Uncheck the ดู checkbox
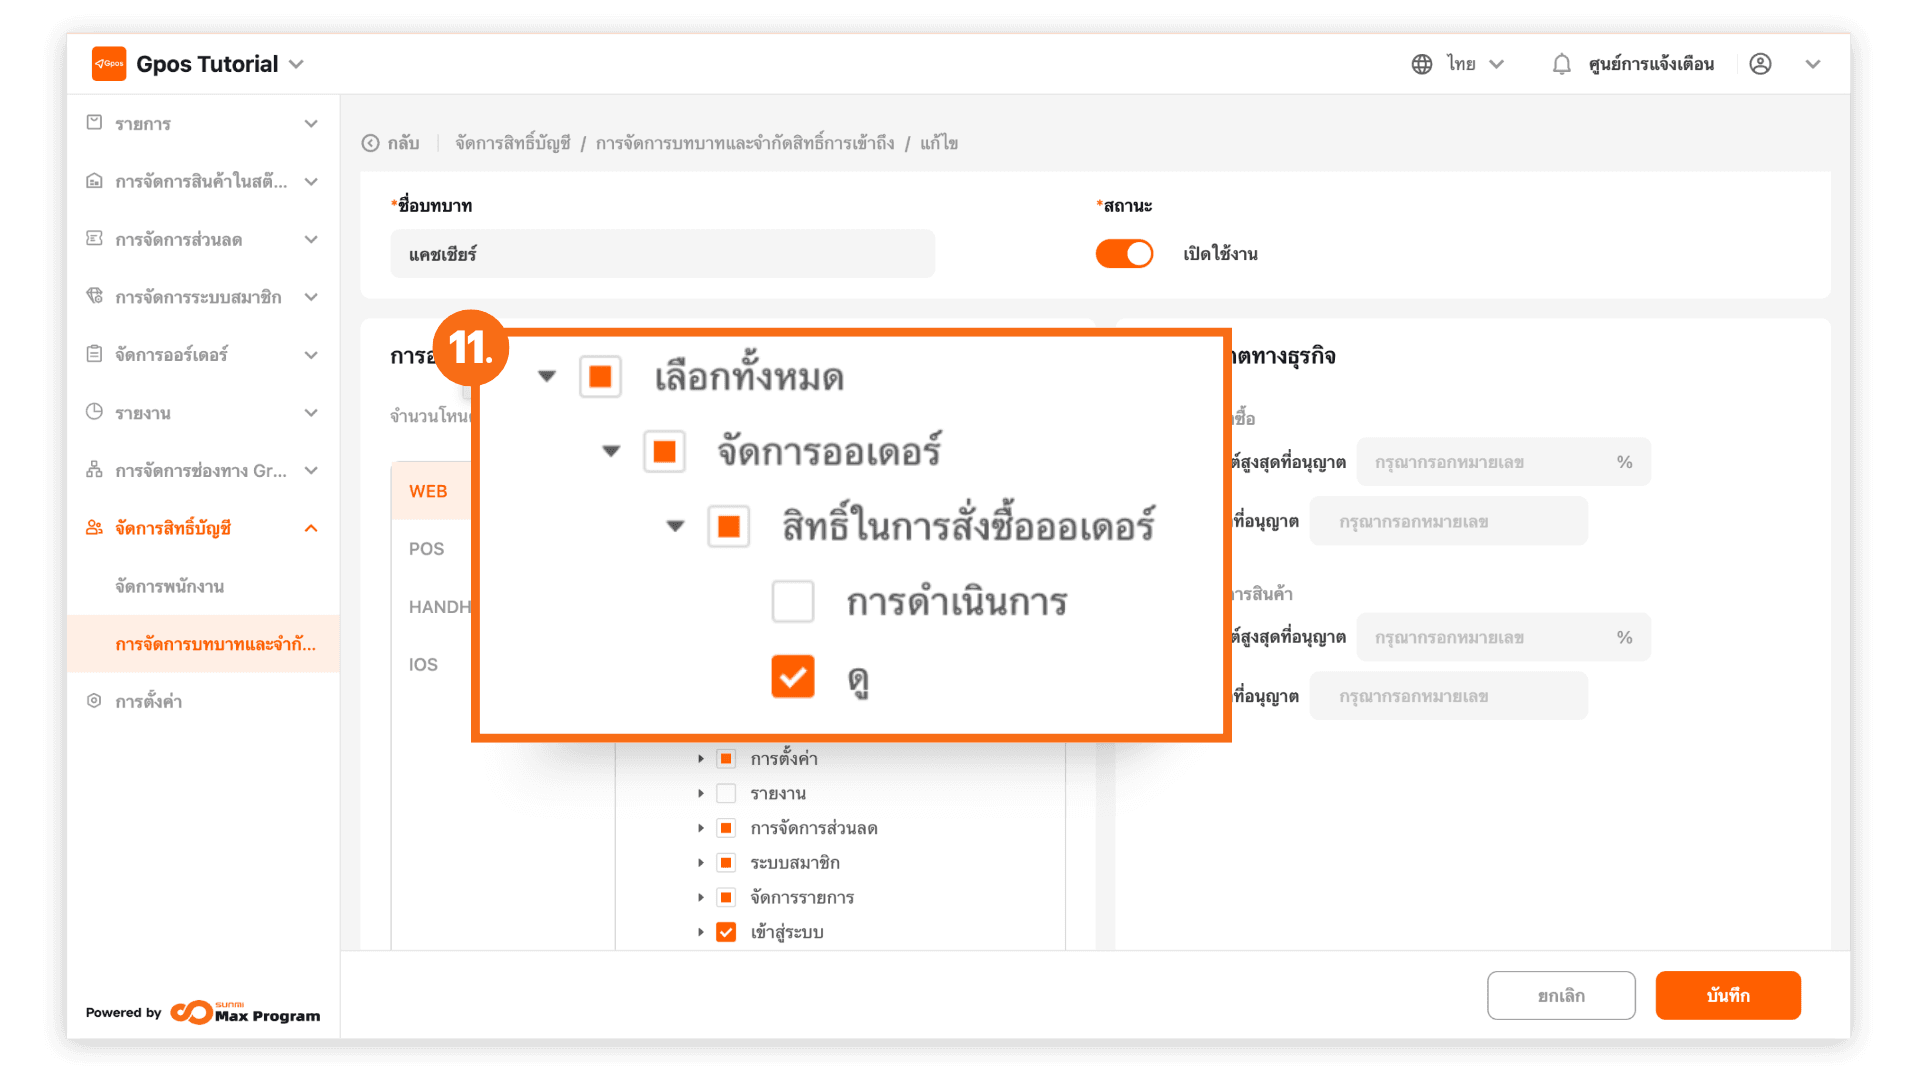The height and width of the screenshot is (1080, 1920). pyautogui.click(x=793, y=677)
